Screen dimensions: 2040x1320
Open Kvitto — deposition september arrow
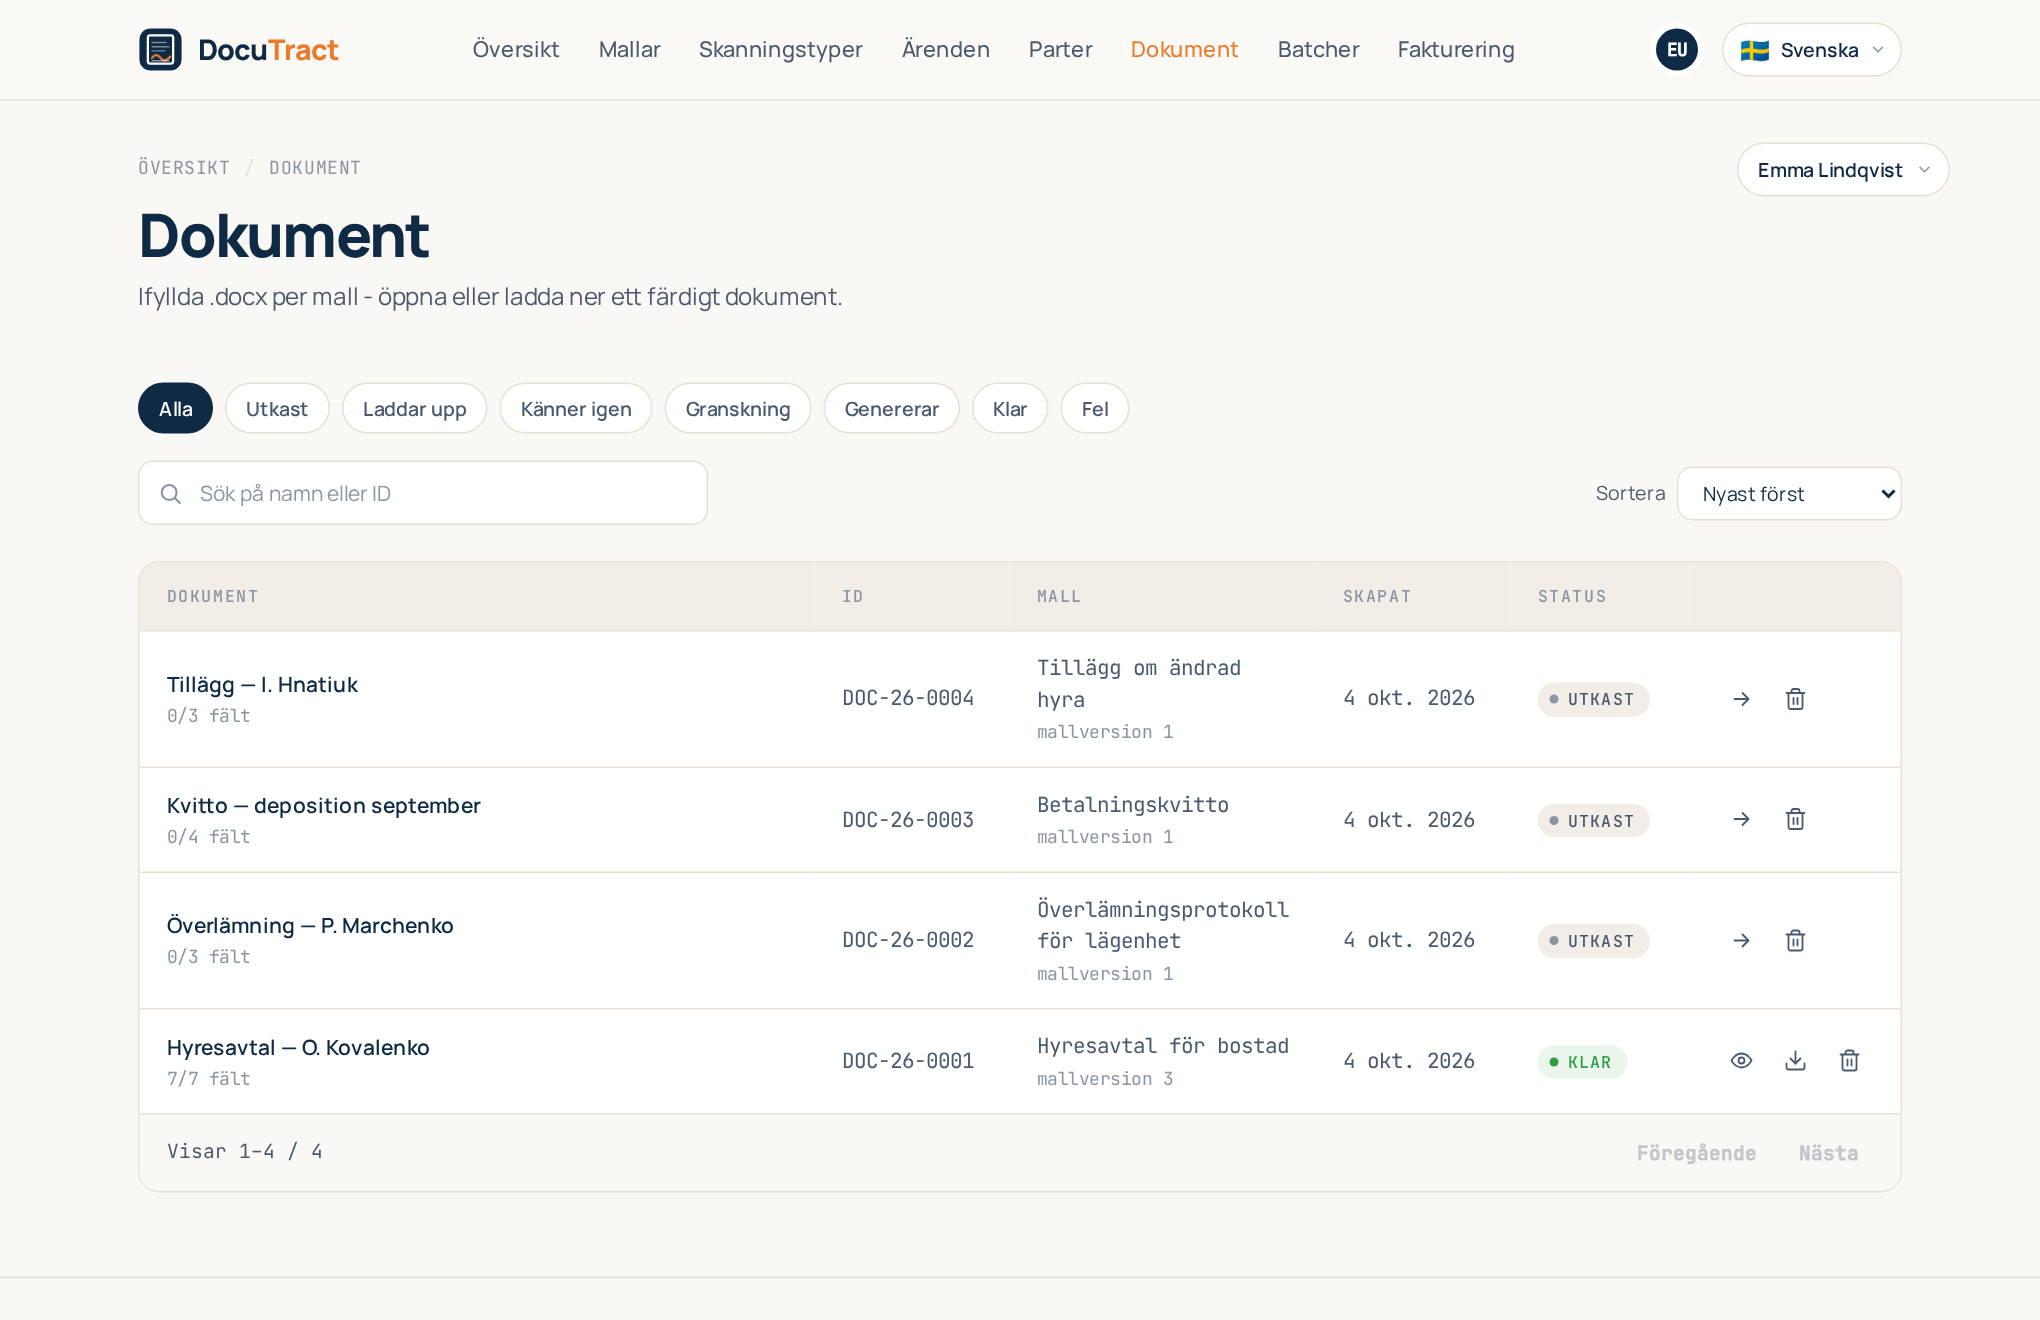coord(1741,820)
